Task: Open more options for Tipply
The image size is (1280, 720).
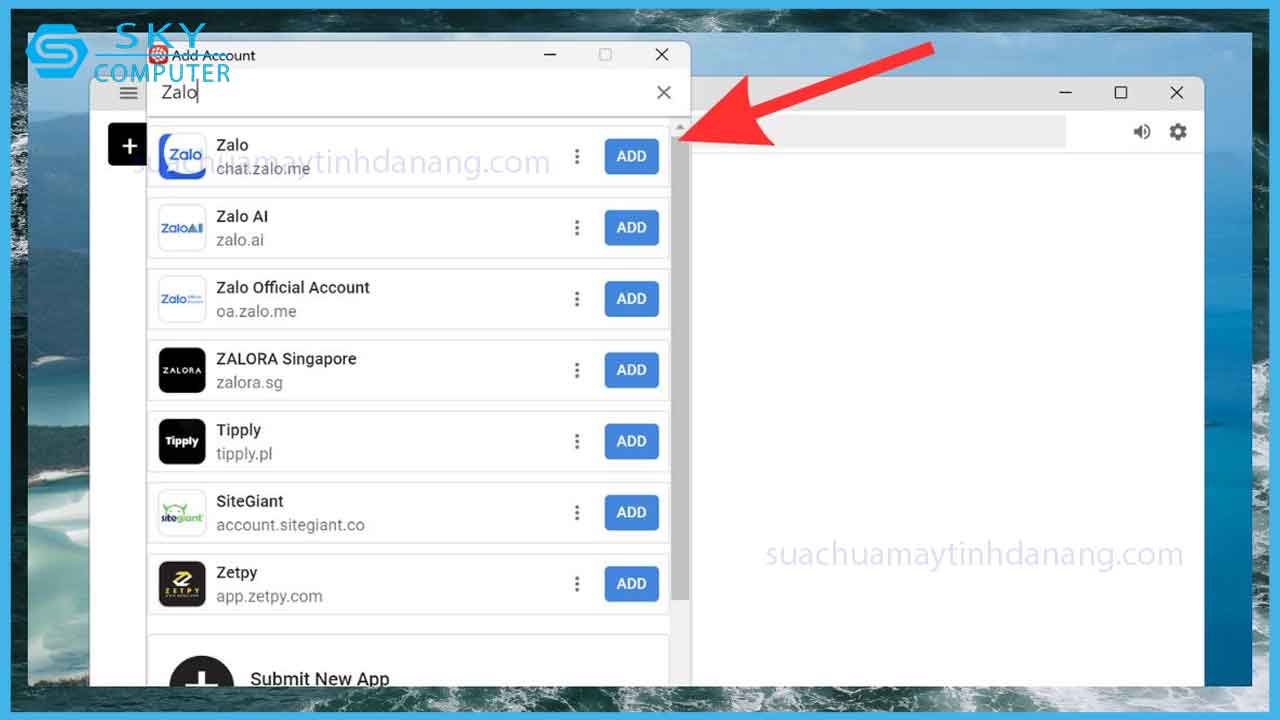Action: (577, 441)
